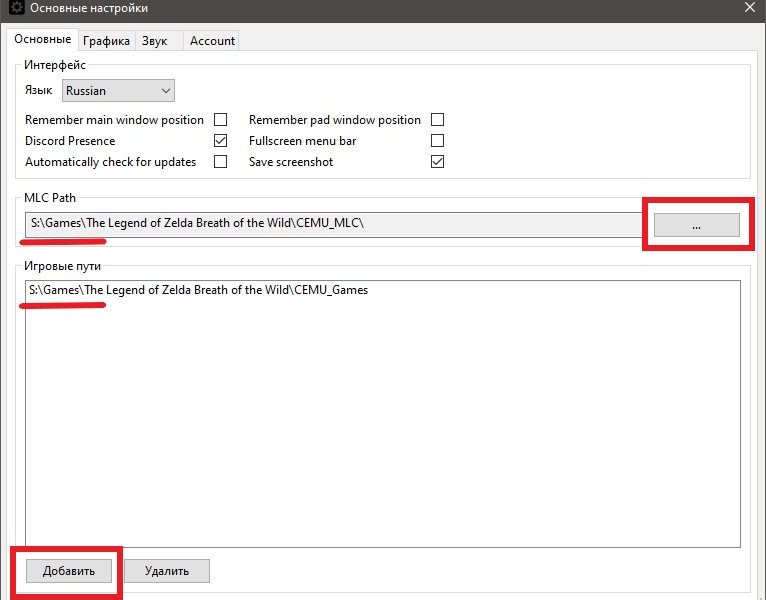Viewport: 766px width, 600px height.
Task: Expand the Язык language dropdown
Action: click(x=118, y=91)
